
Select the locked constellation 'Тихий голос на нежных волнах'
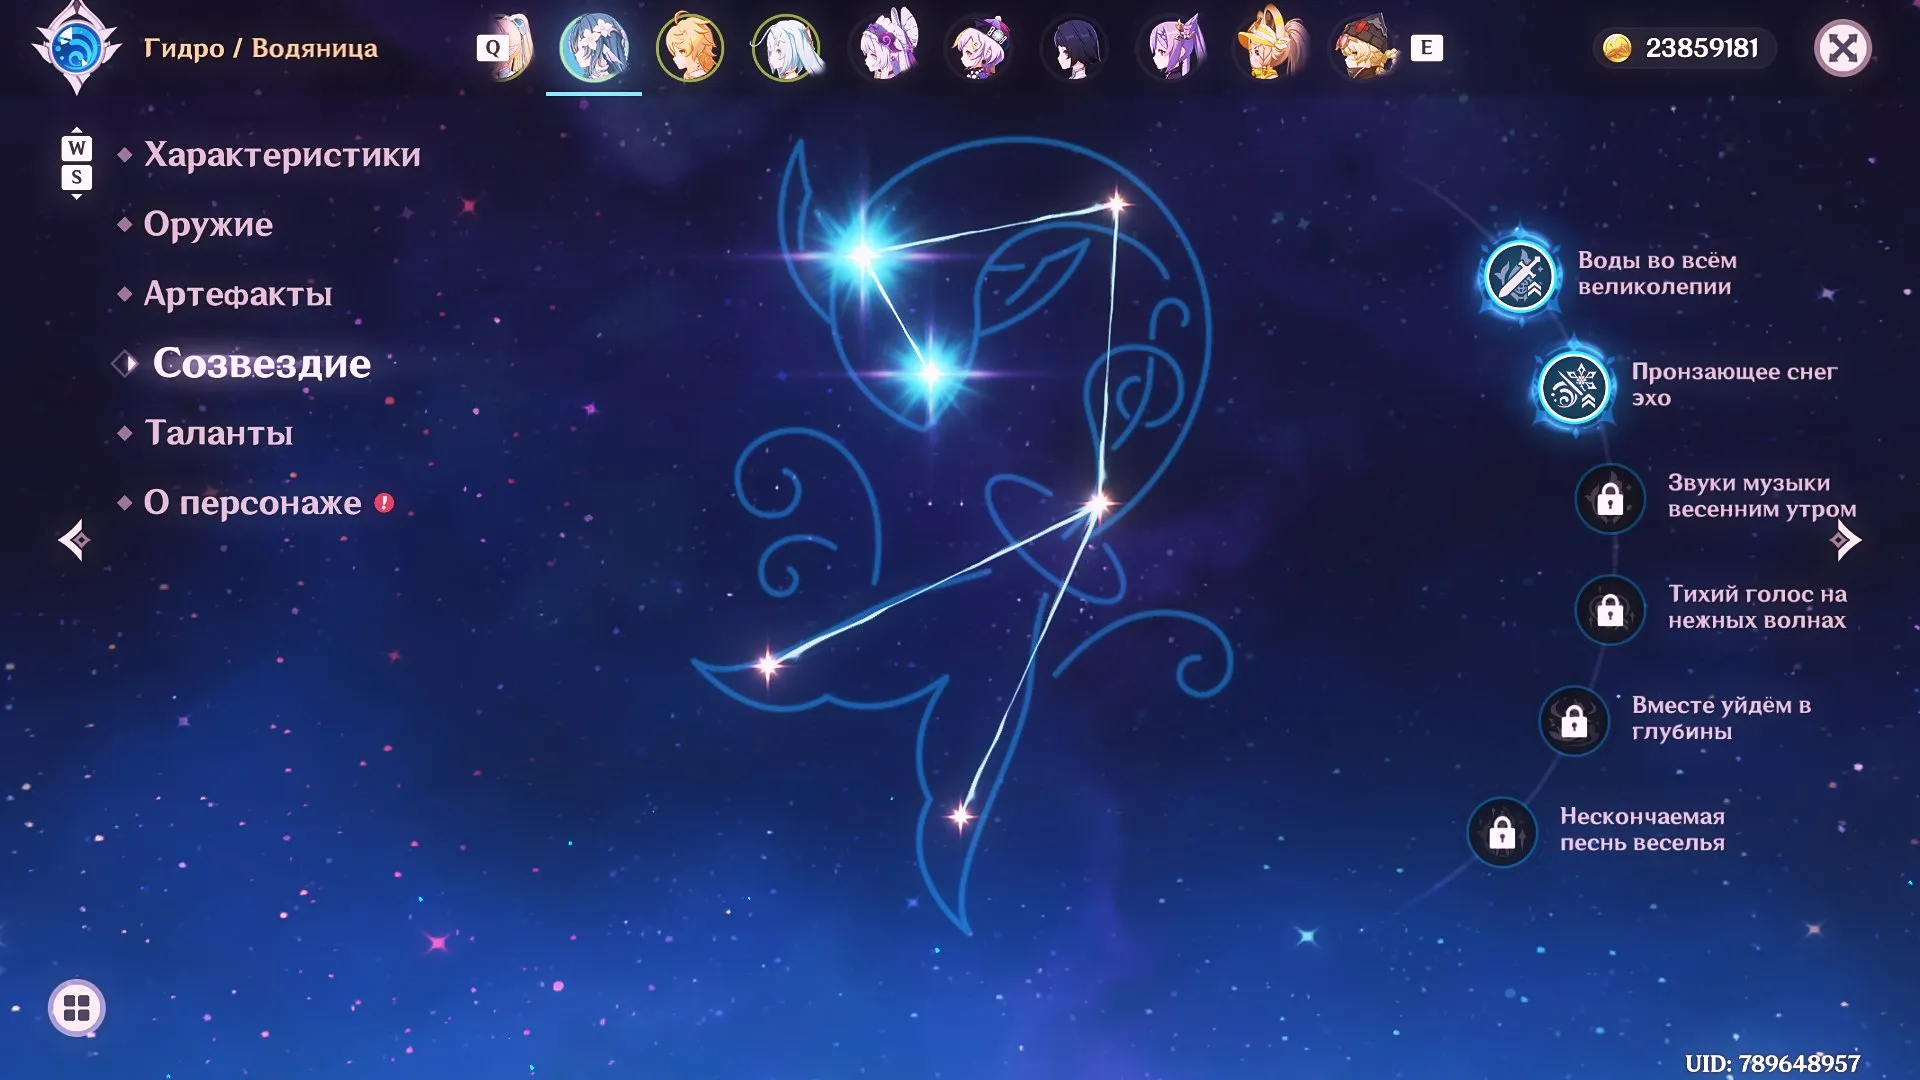click(1610, 609)
